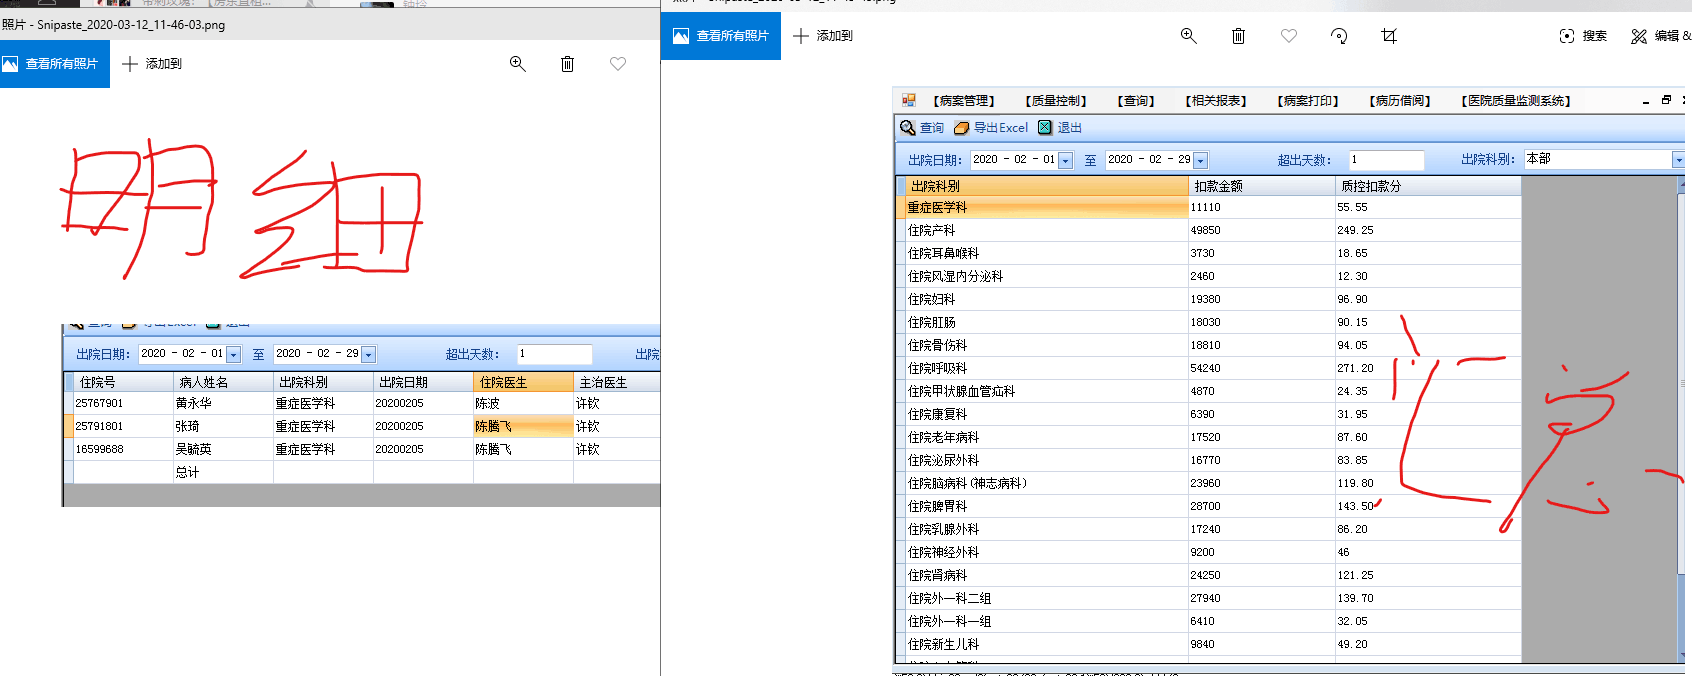Click 出院科别 combo box text 本部

coord(1539,159)
